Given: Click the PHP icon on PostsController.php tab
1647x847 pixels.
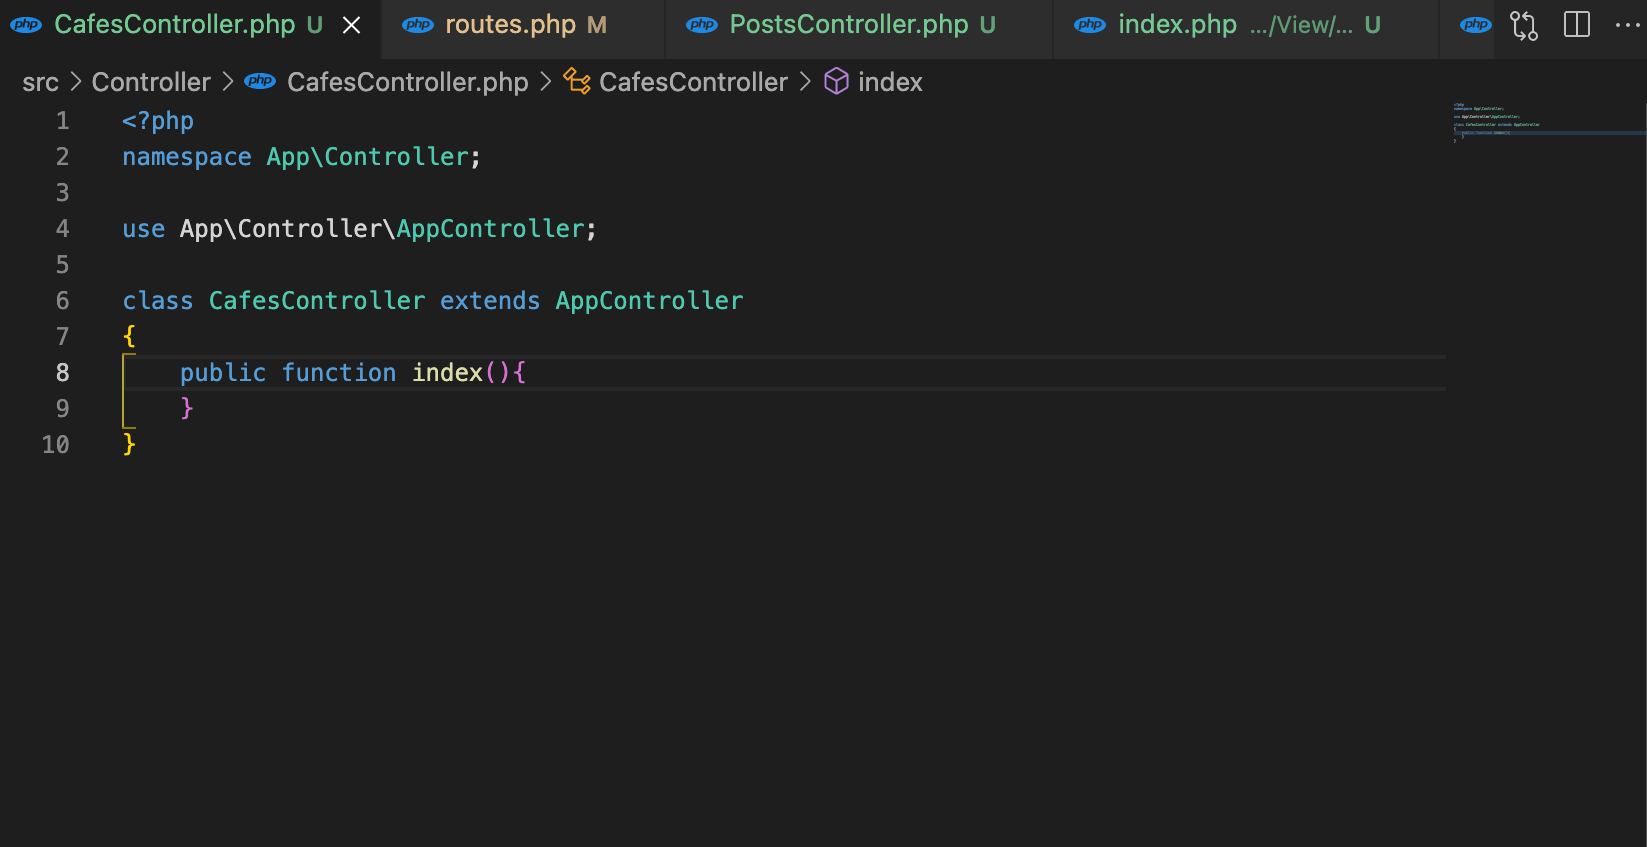Looking at the screenshot, I should click(702, 25).
